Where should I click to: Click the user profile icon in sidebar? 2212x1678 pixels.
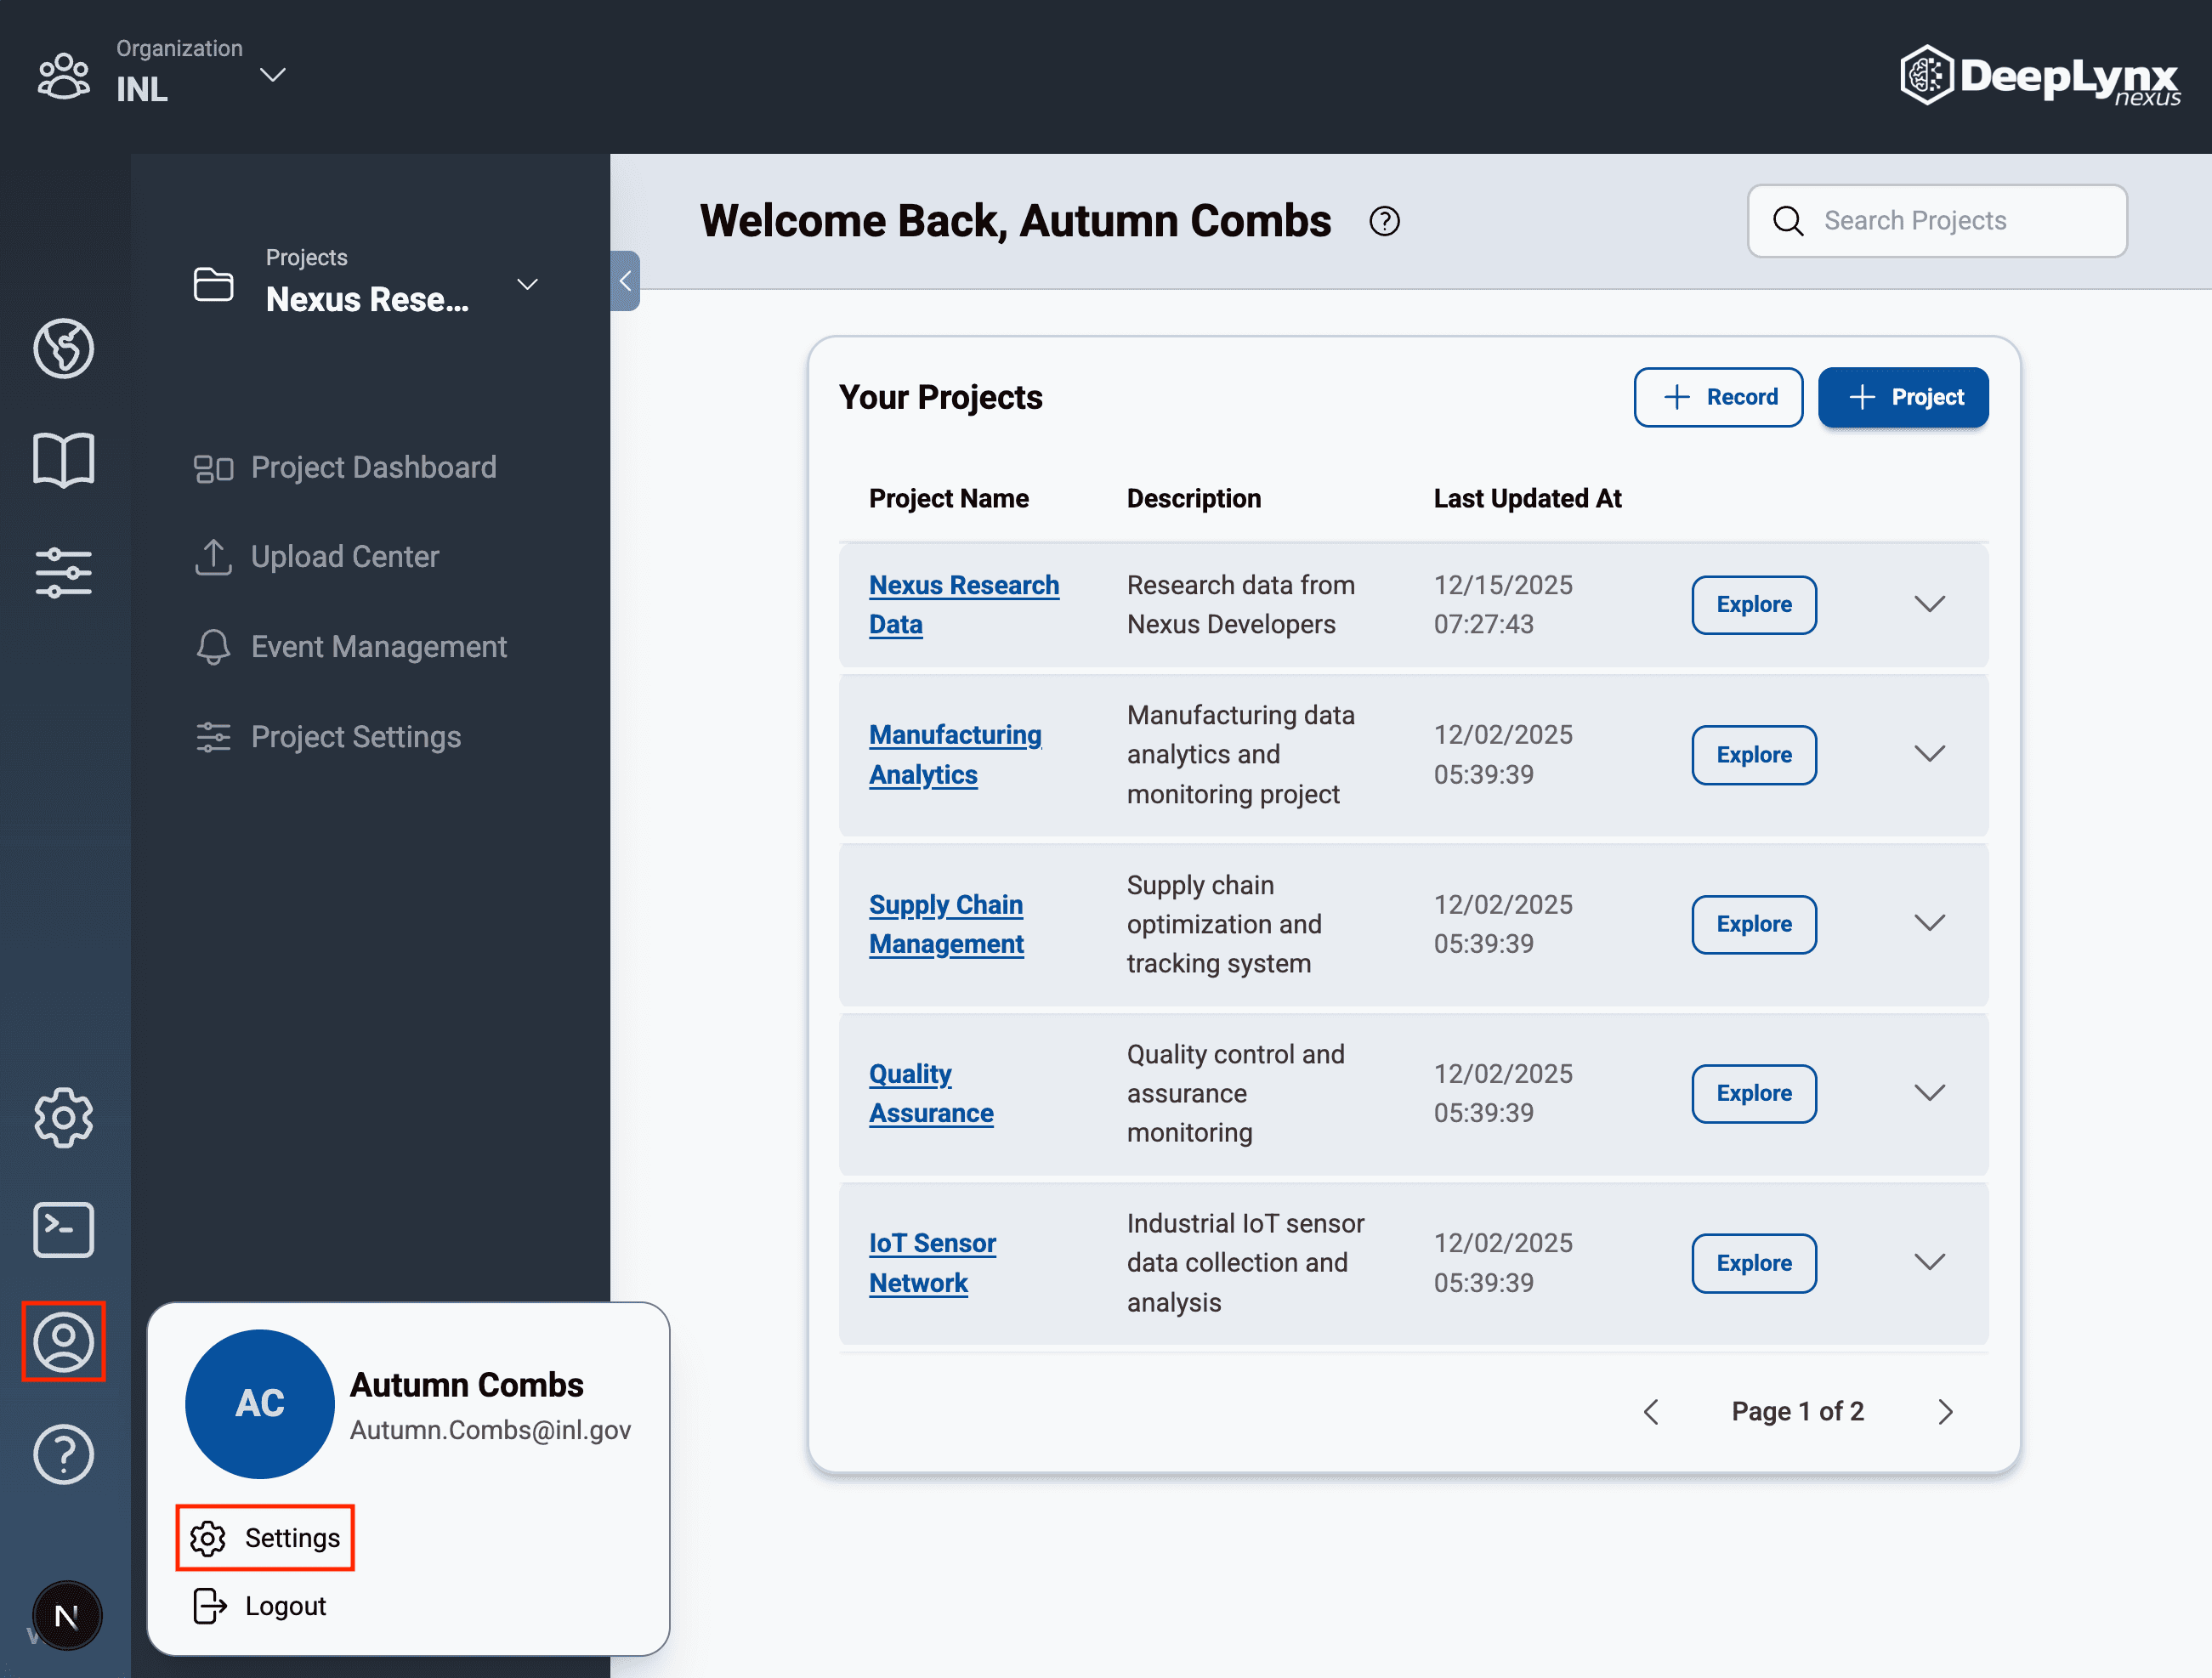coord(63,1341)
